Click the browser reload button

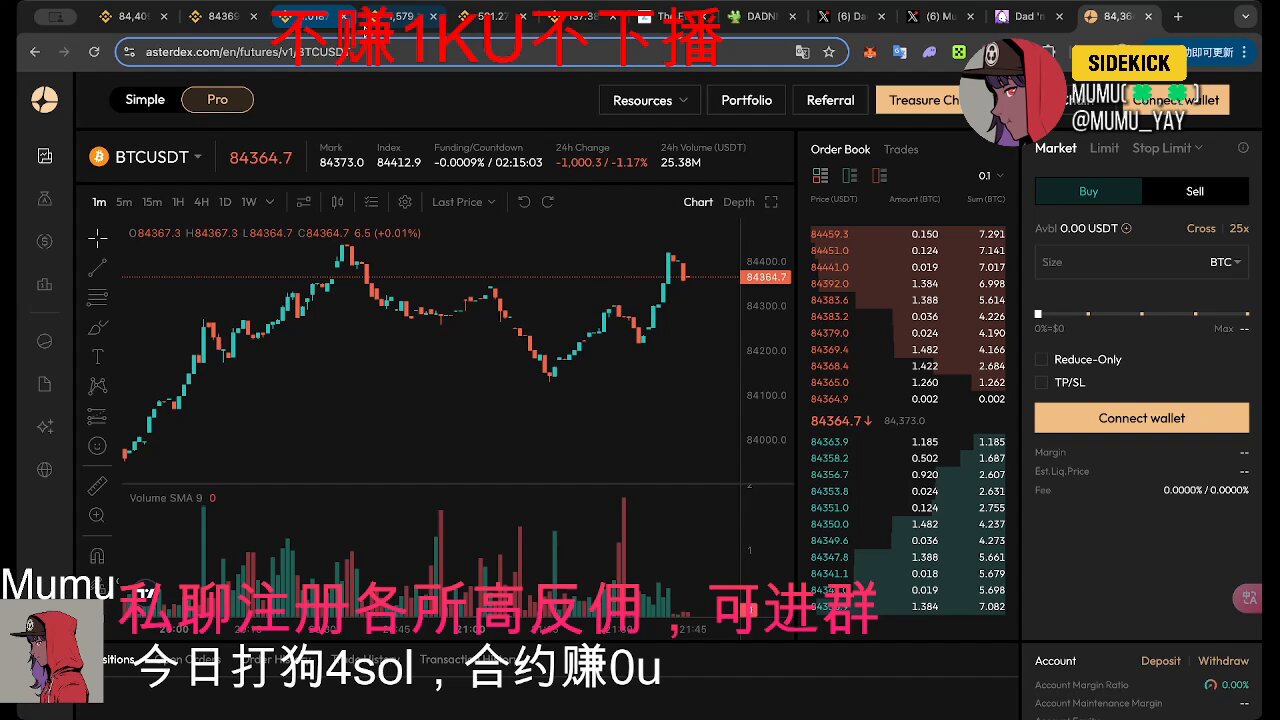(94, 52)
